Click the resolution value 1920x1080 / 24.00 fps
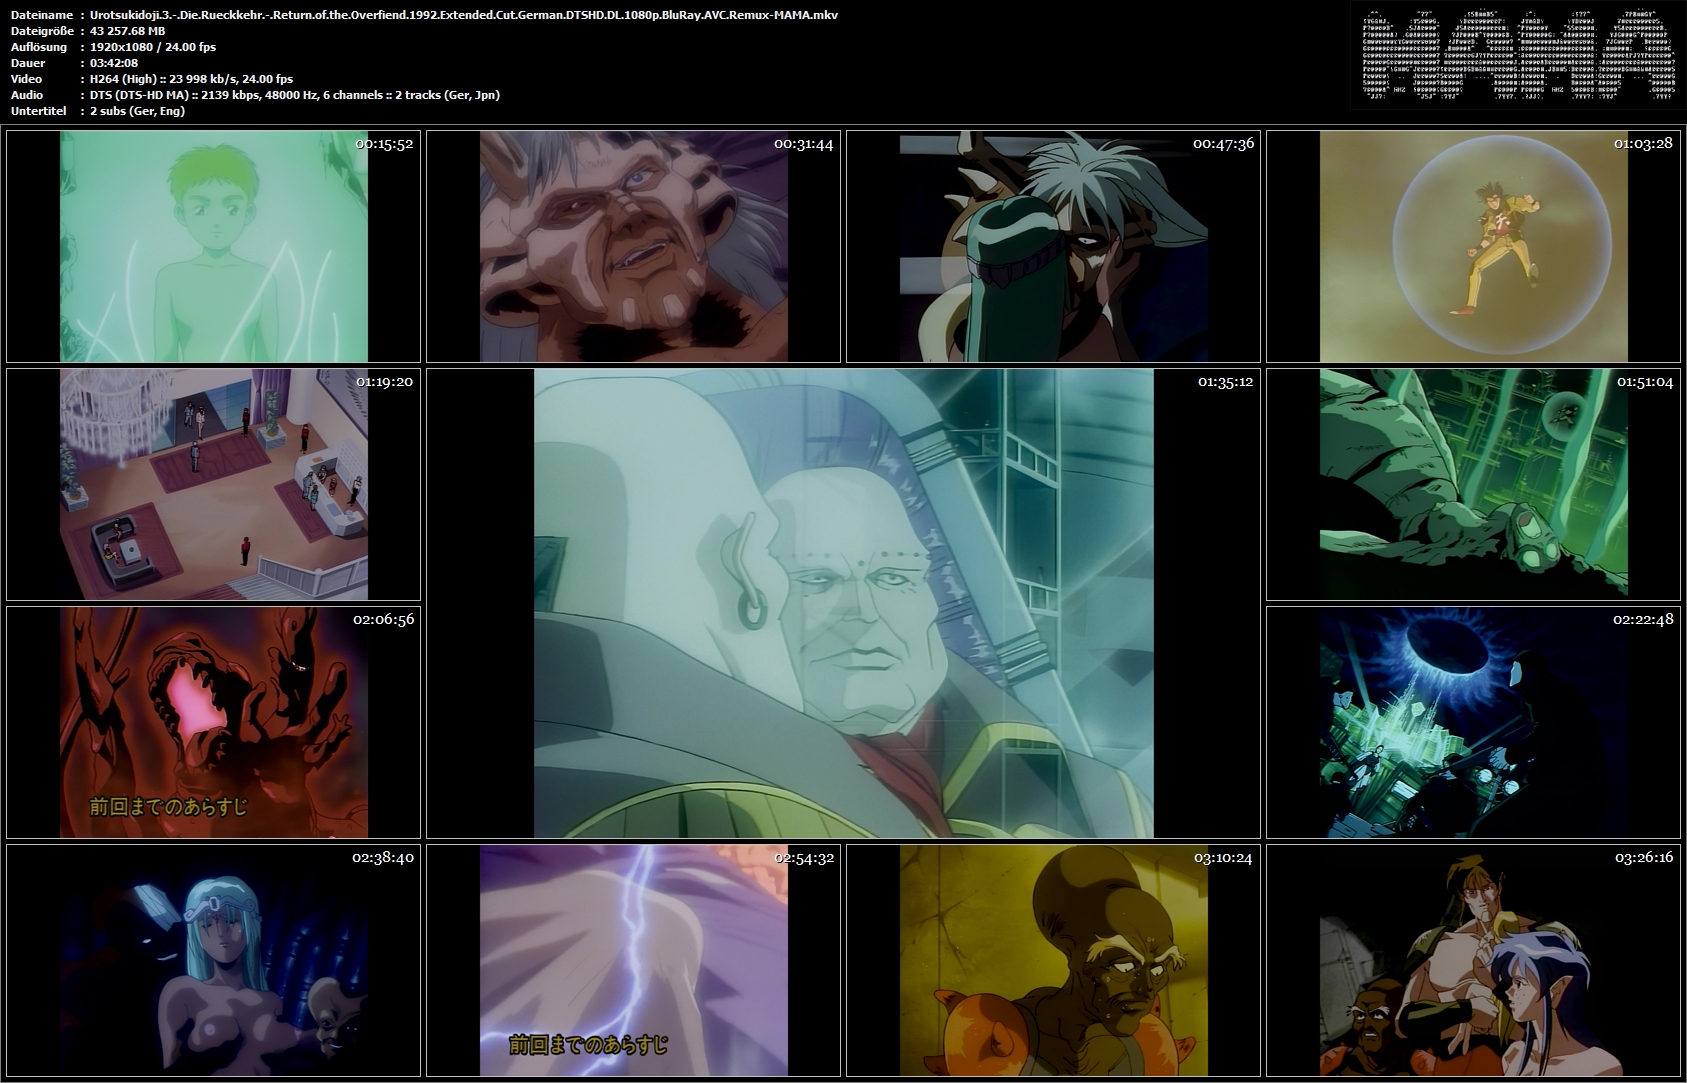The width and height of the screenshot is (1687, 1083). (x=152, y=47)
